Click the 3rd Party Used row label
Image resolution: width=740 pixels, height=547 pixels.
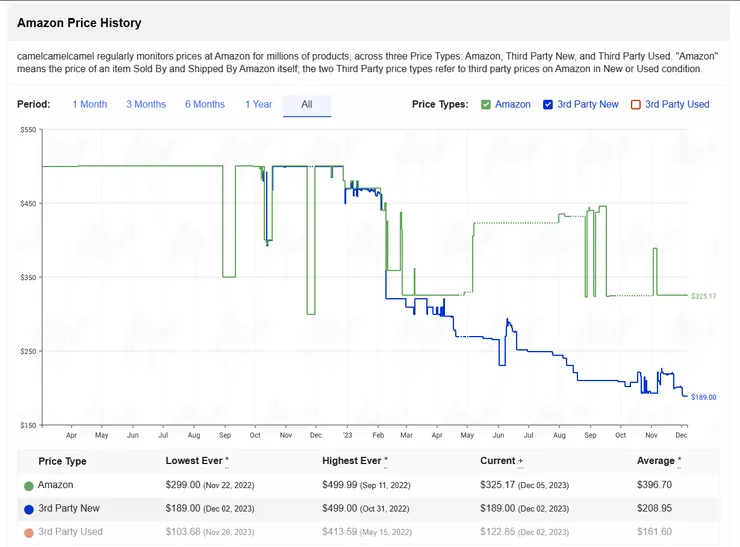(70, 532)
